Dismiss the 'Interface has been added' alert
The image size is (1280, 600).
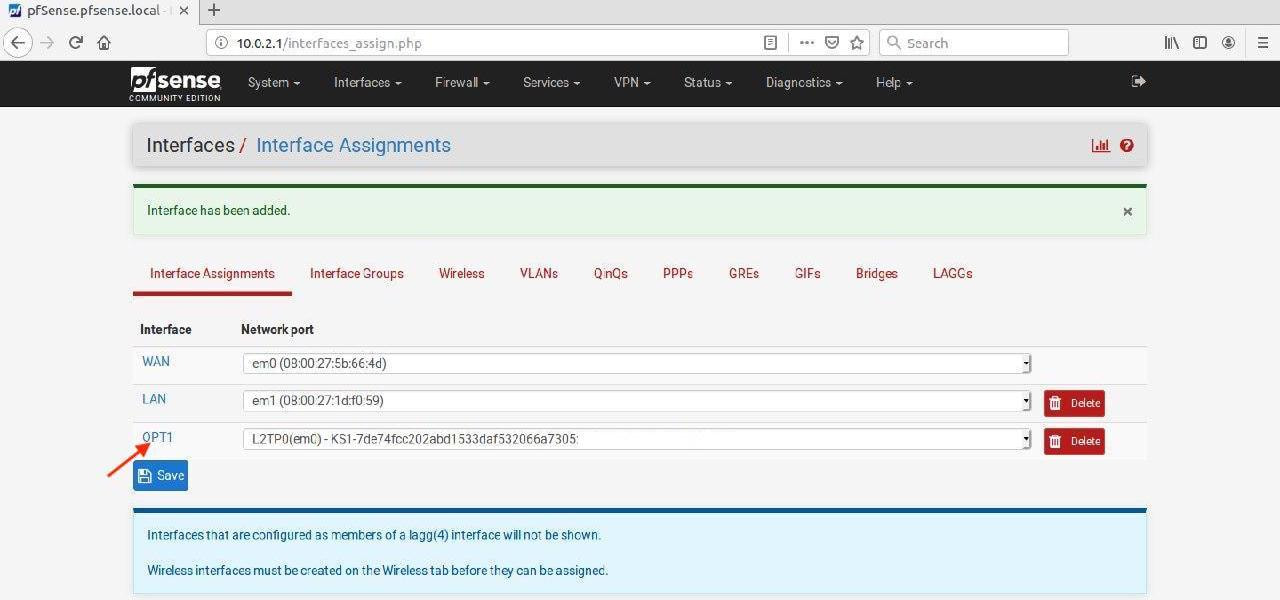[1127, 212]
